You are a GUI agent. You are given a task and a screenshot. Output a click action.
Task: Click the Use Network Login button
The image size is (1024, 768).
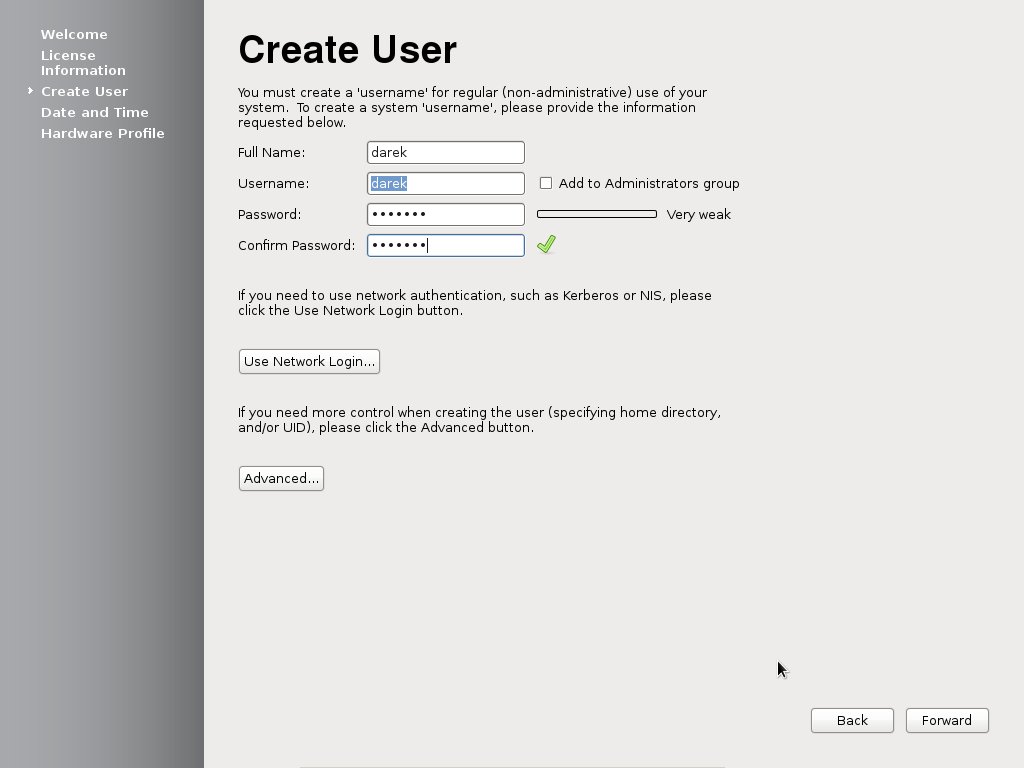pyautogui.click(x=310, y=361)
